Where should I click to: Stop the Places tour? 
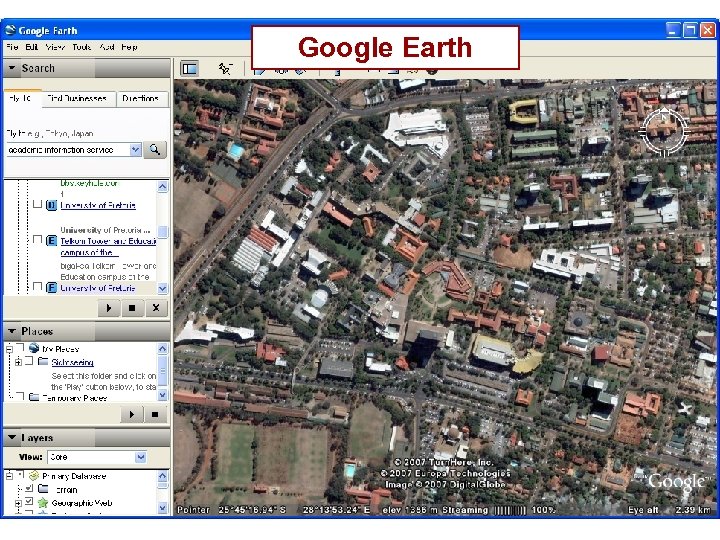155,415
